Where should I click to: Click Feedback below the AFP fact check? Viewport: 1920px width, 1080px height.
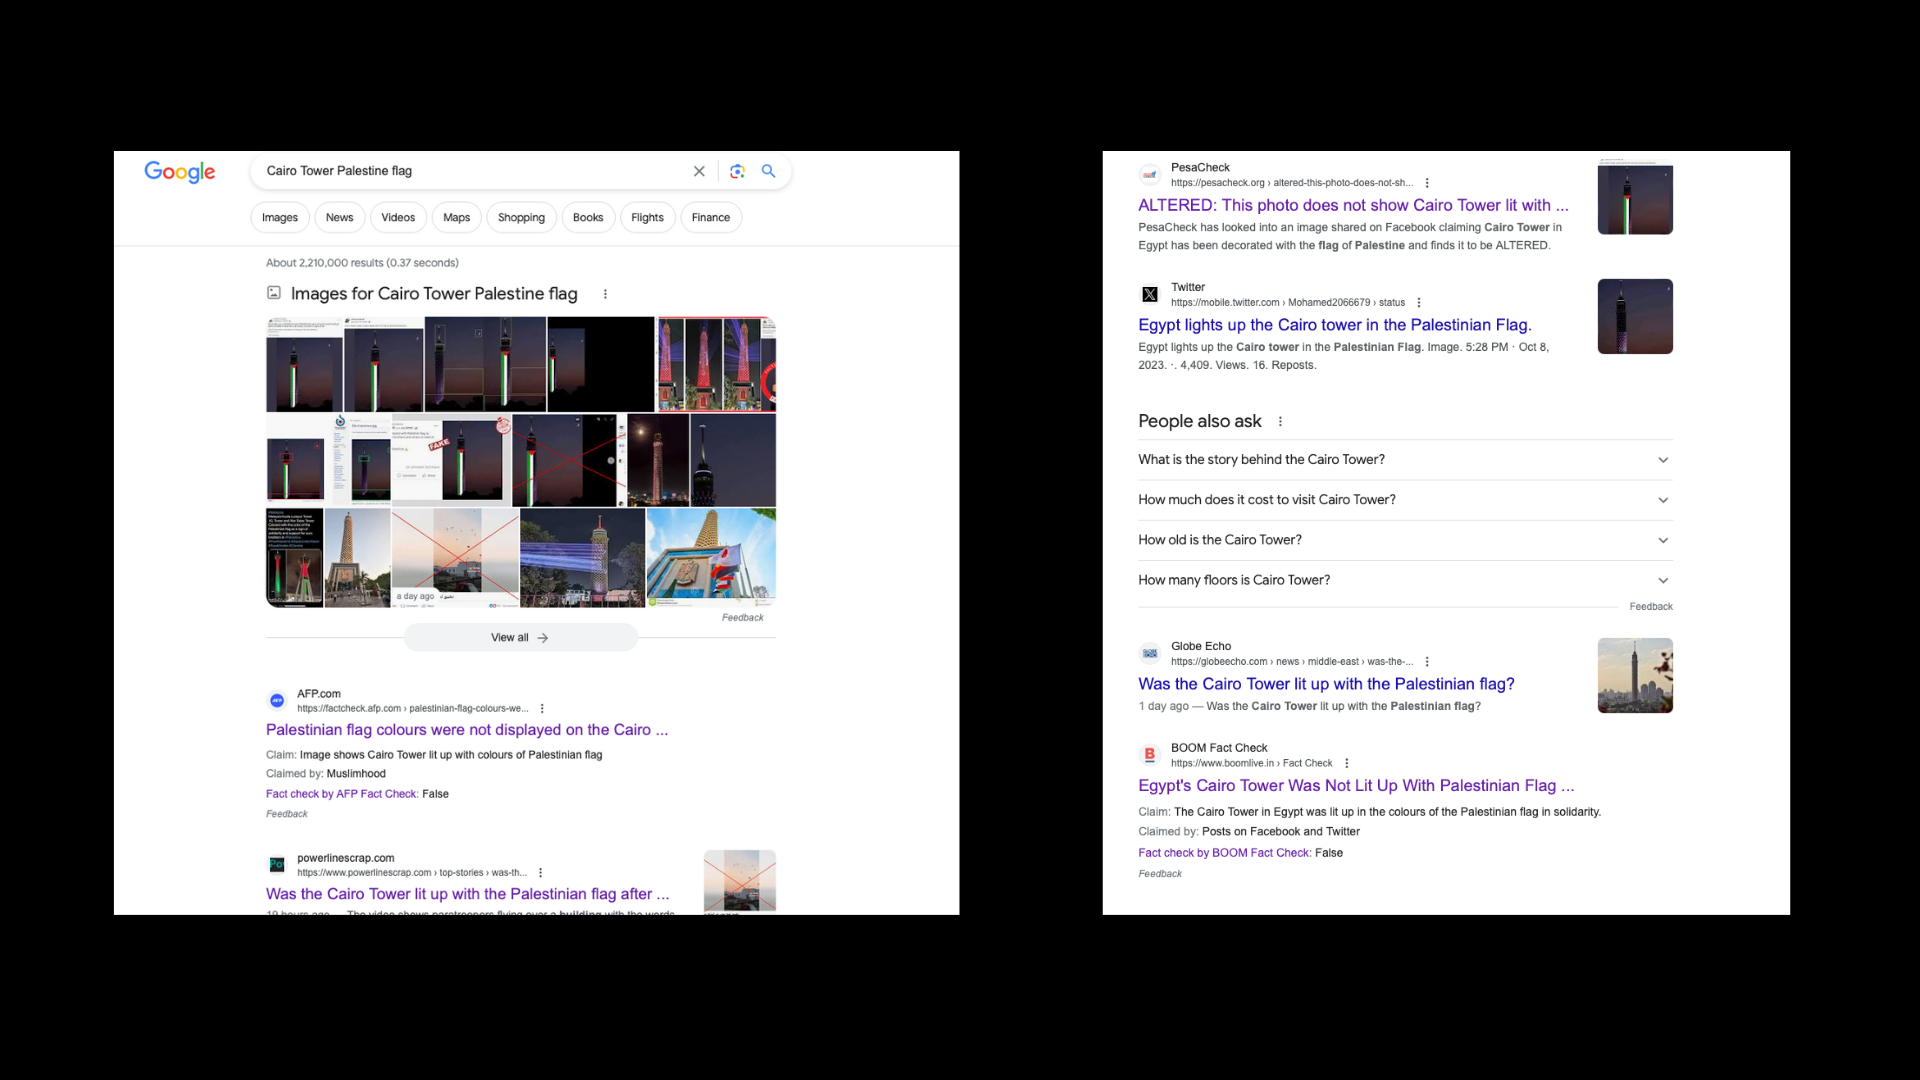tap(287, 814)
